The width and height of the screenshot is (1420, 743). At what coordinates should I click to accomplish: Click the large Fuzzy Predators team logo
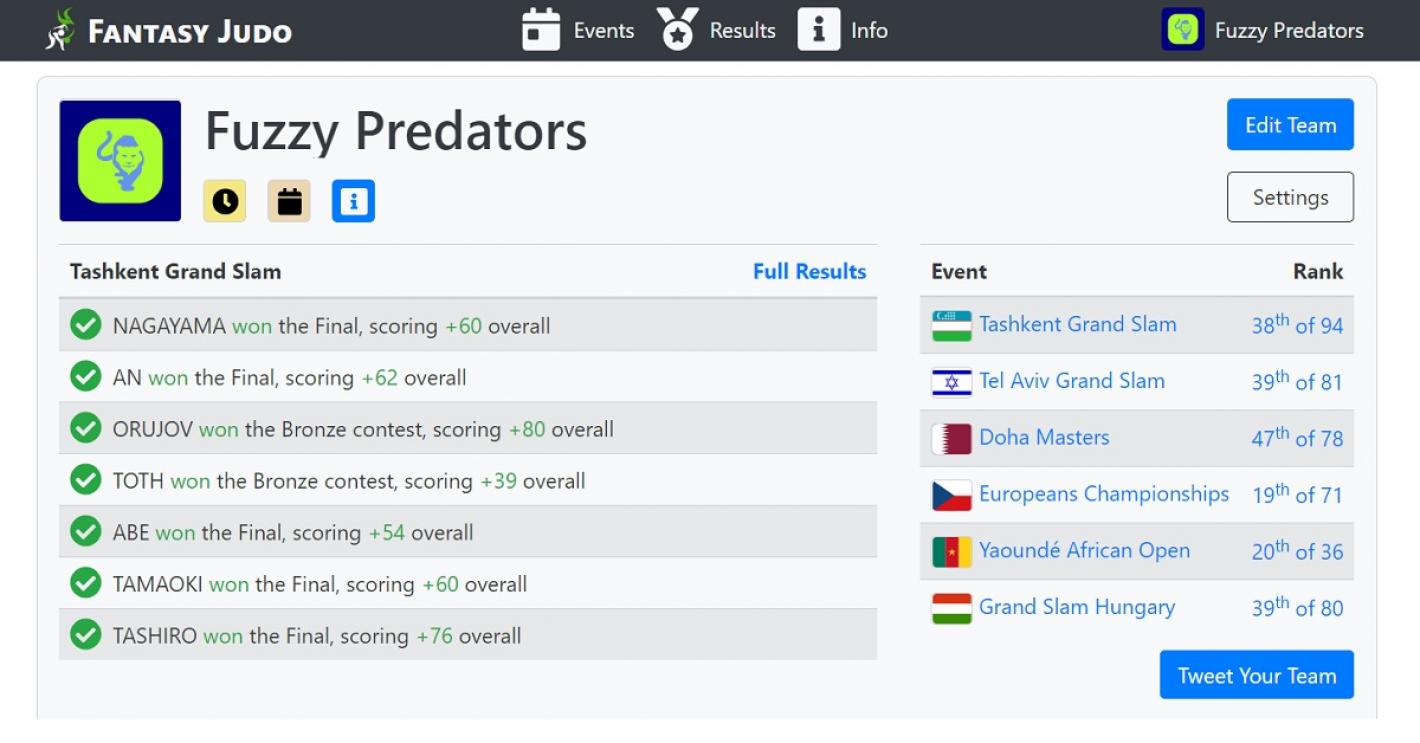[120, 161]
